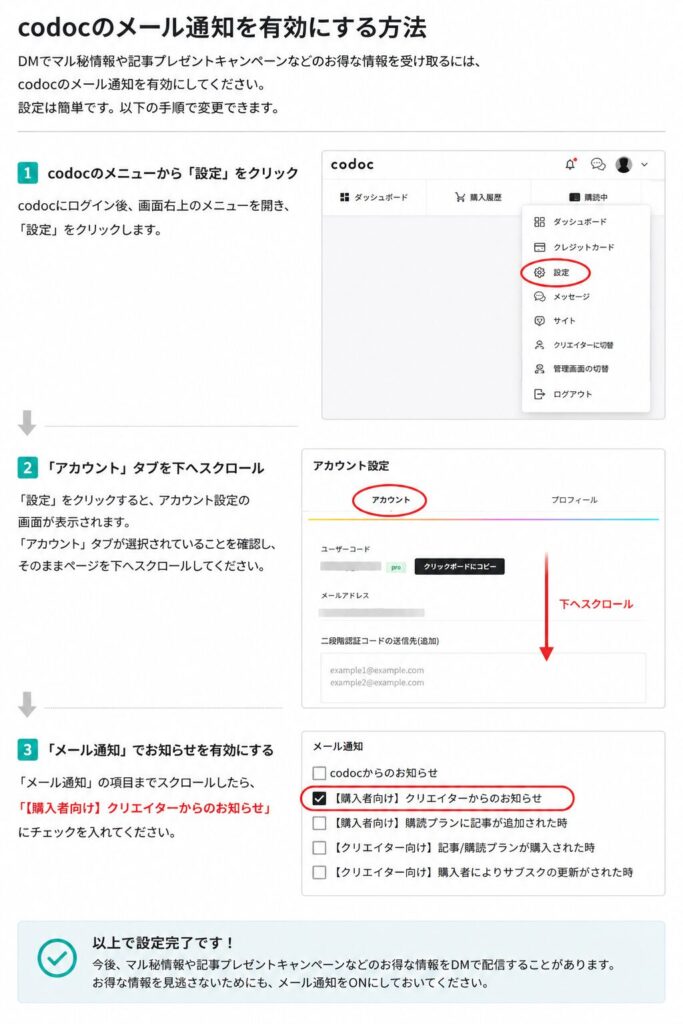Click the blurred メールアドレス value
Screen dimensions: 683x1024
371,613
